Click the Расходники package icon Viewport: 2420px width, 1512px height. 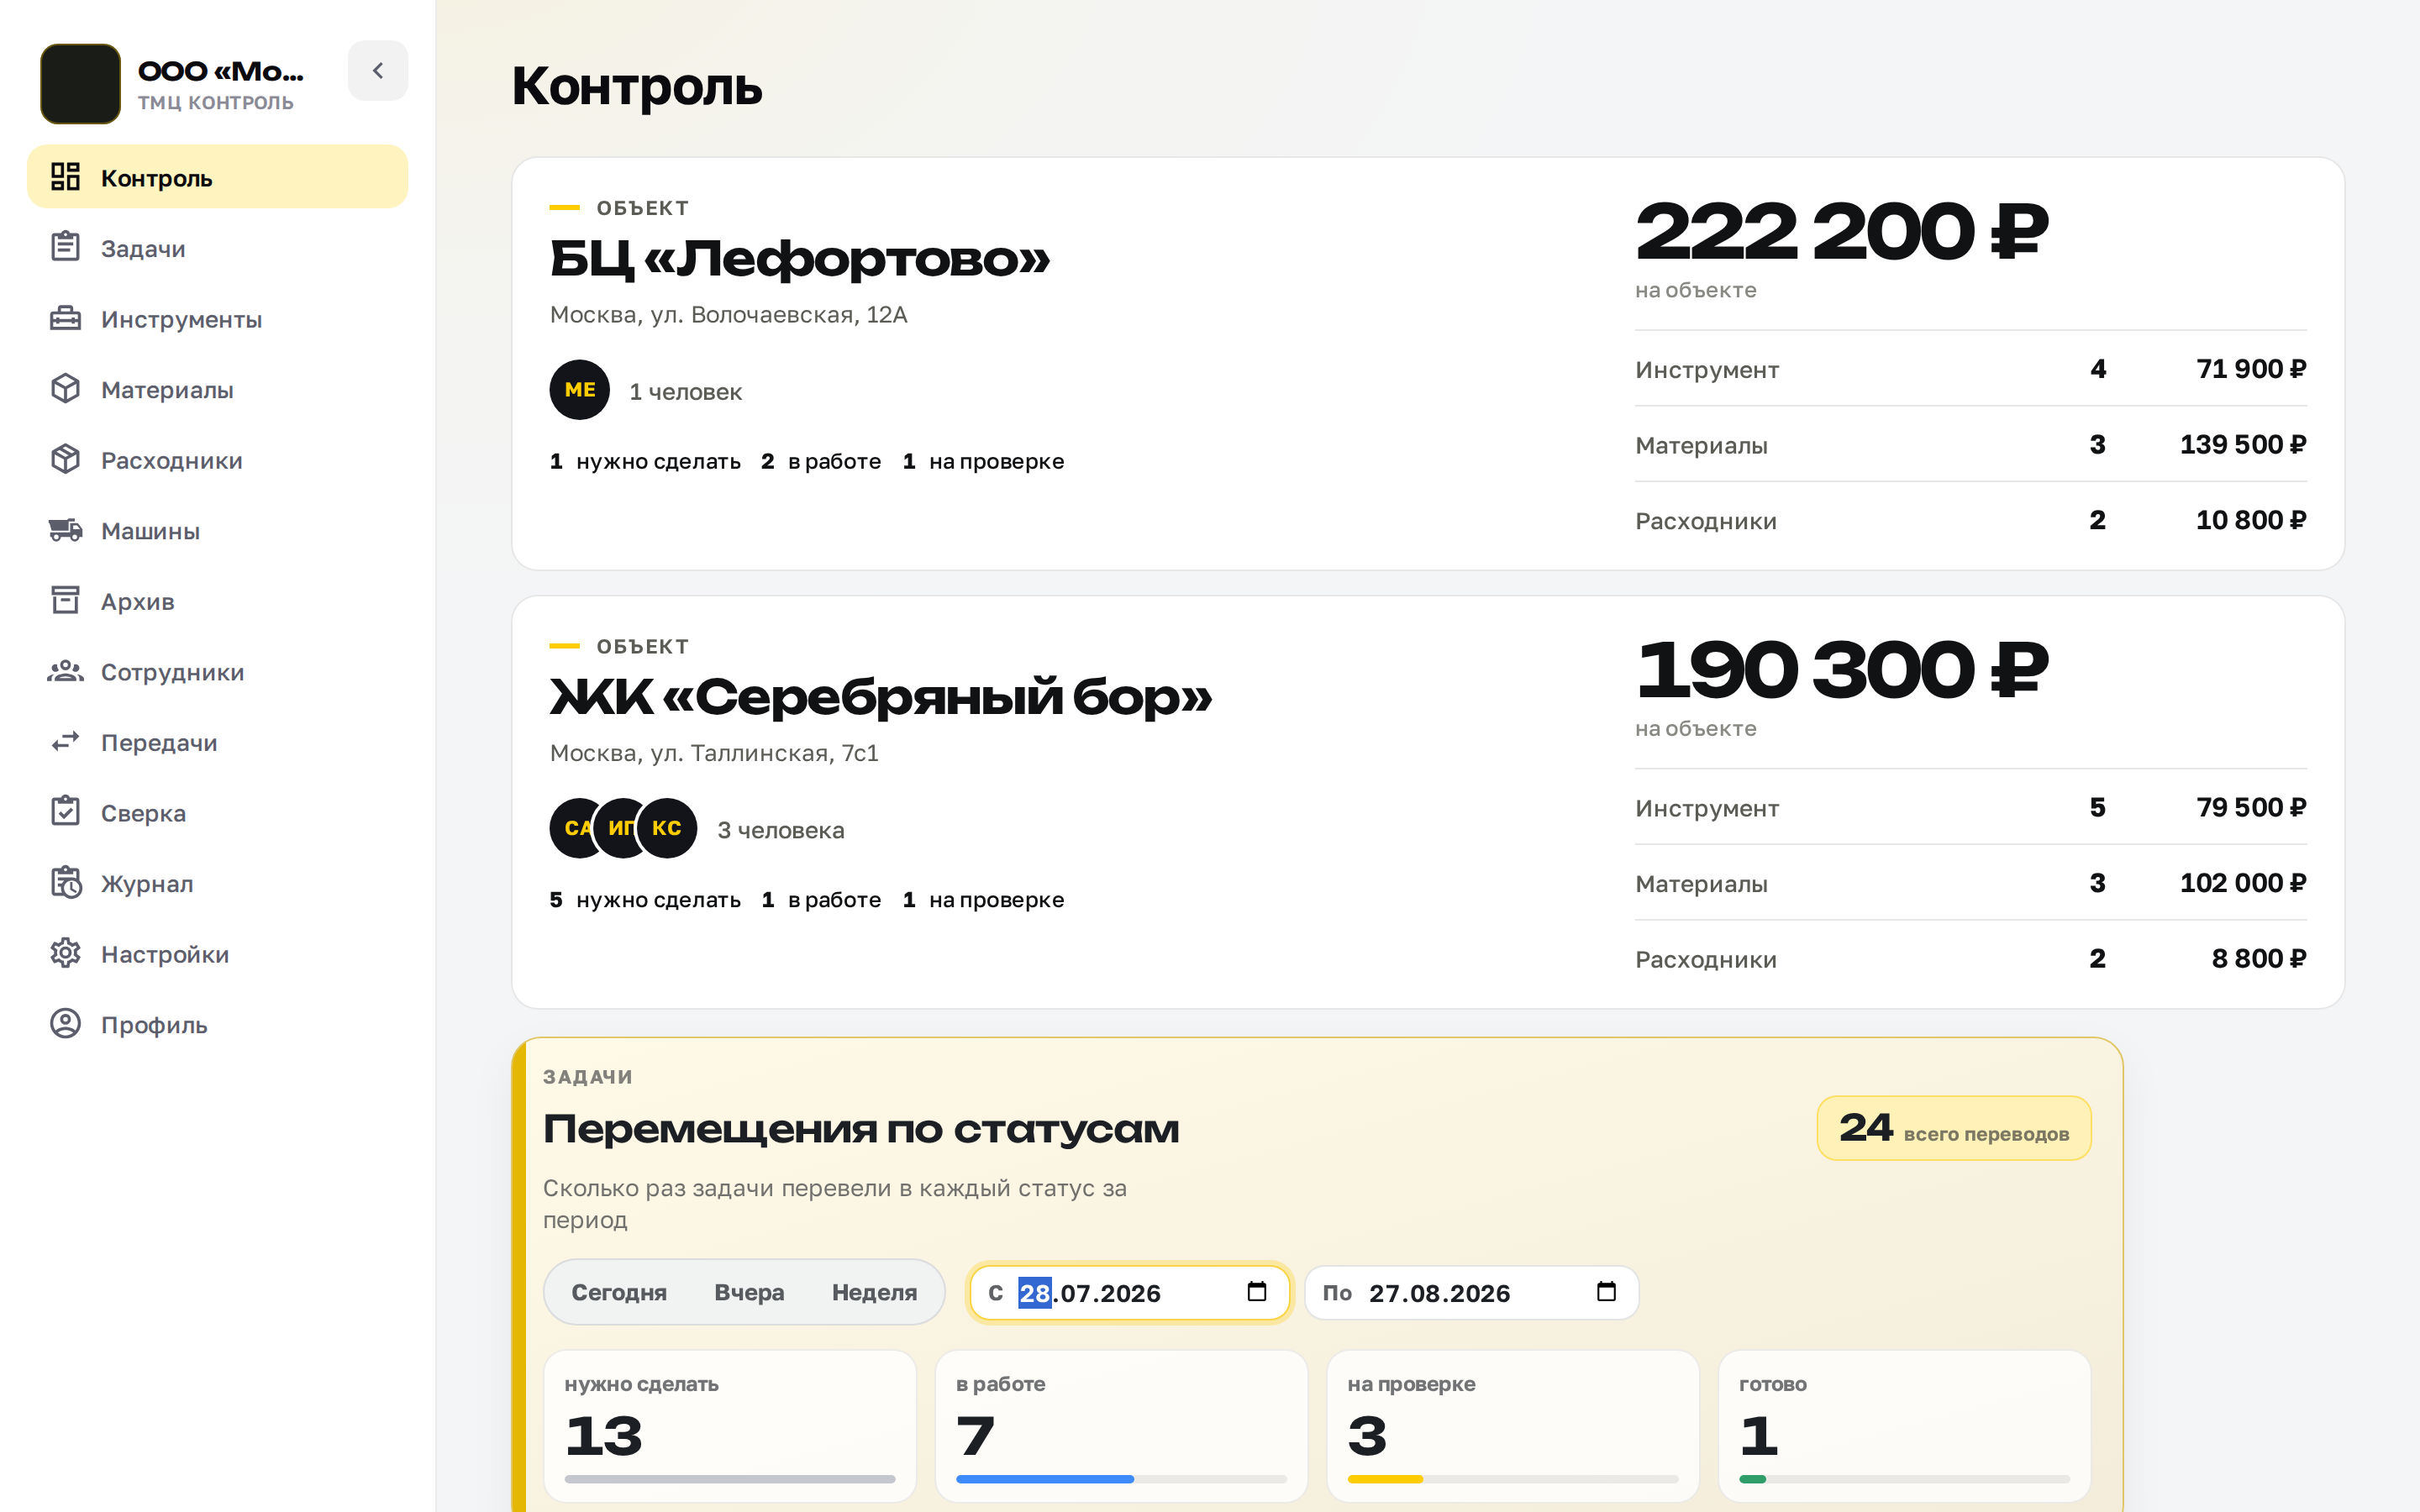coord(65,459)
